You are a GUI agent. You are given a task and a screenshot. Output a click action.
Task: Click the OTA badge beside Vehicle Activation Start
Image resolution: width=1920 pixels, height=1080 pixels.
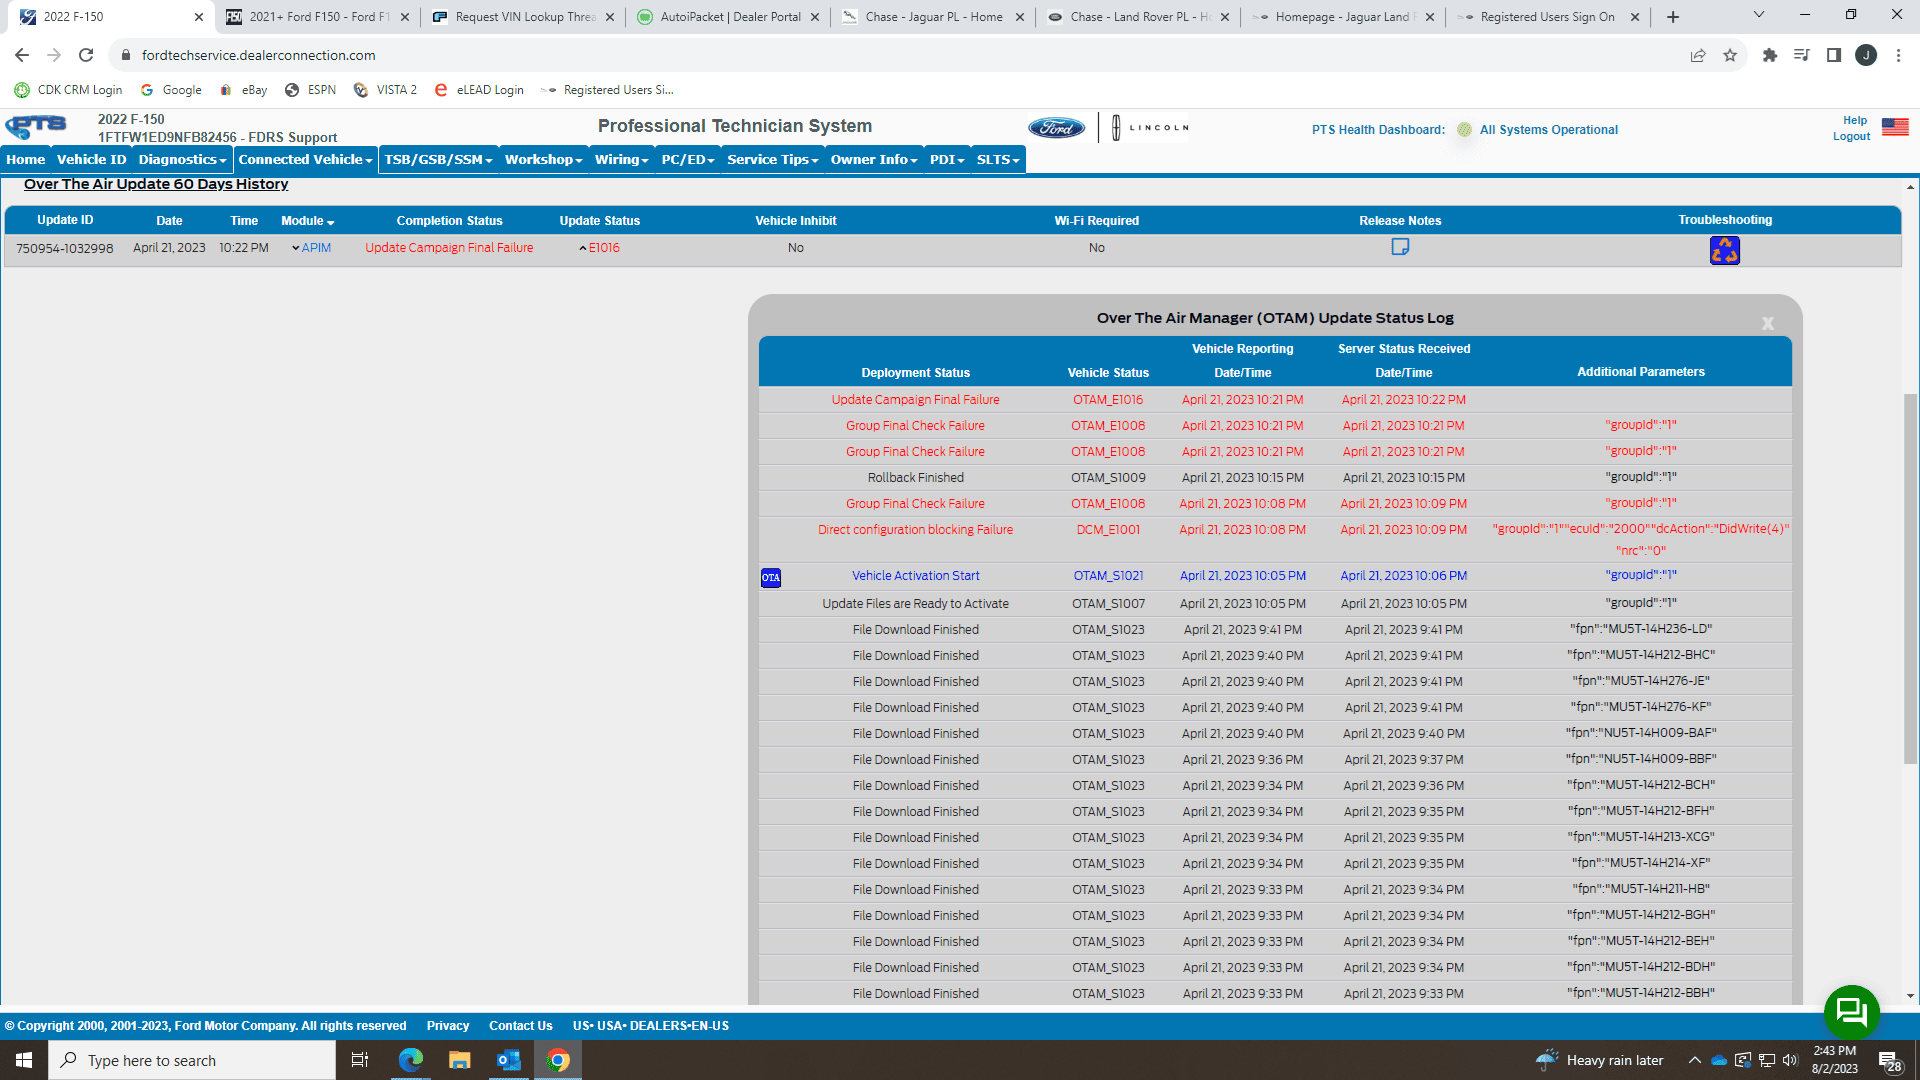click(x=770, y=577)
